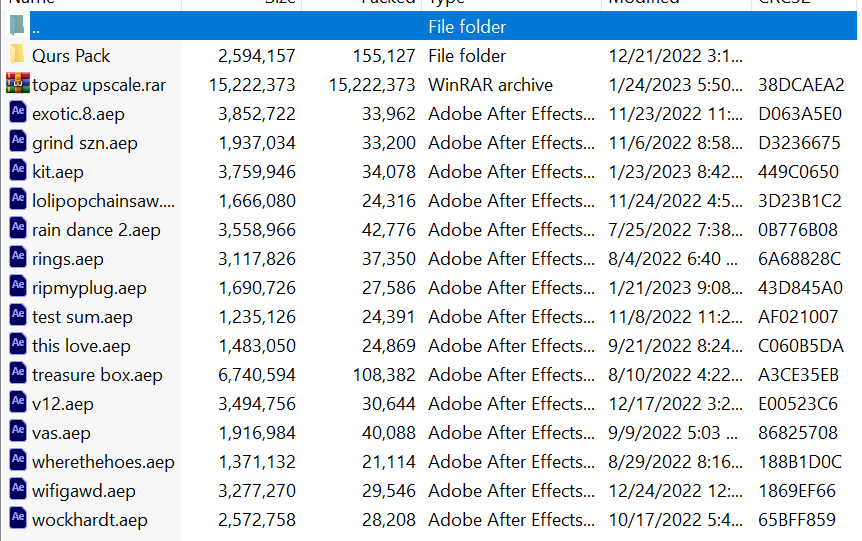The width and height of the screenshot is (862, 541).
Task: Select the rain dance 2.aep file
Action: [x=96, y=230]
